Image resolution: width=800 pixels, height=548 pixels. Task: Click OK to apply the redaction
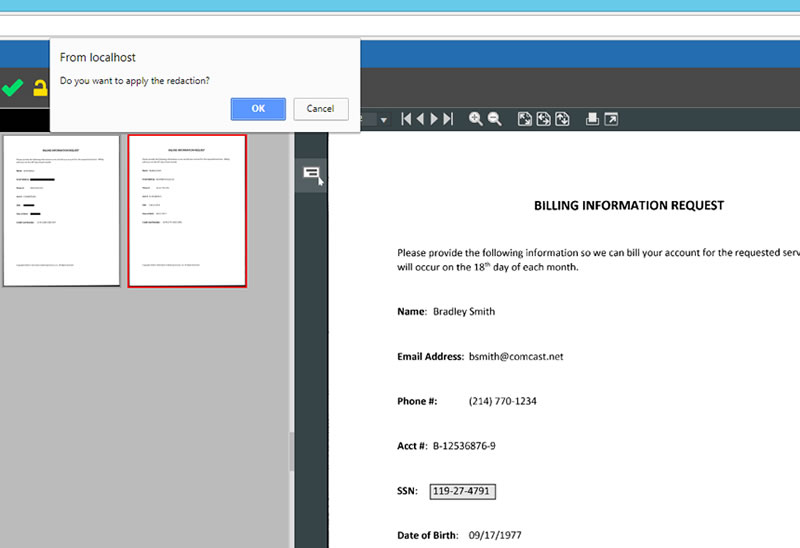[258, 109]
